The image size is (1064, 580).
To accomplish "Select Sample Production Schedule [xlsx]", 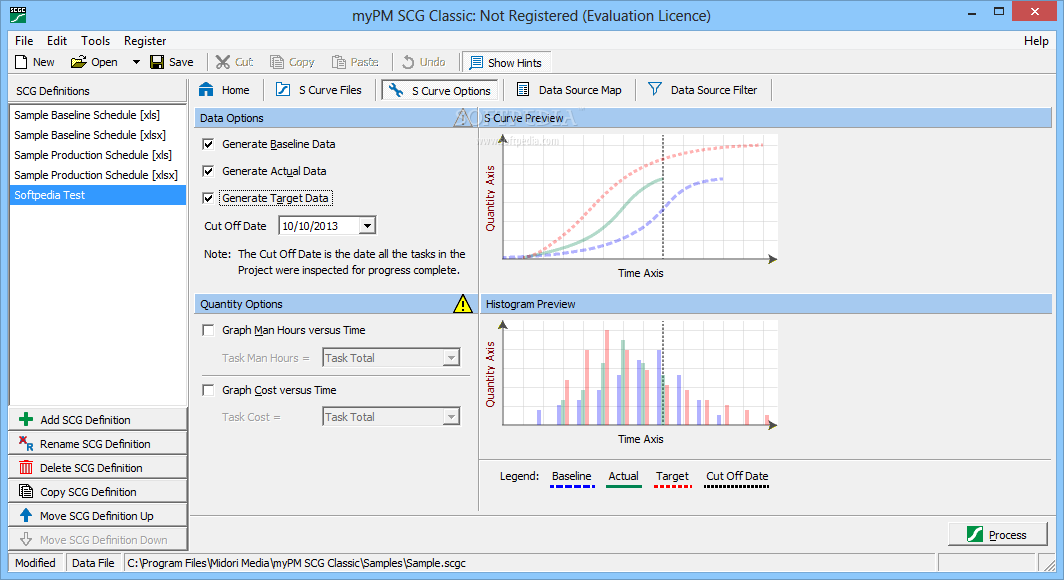I will (x=98, y=175).
